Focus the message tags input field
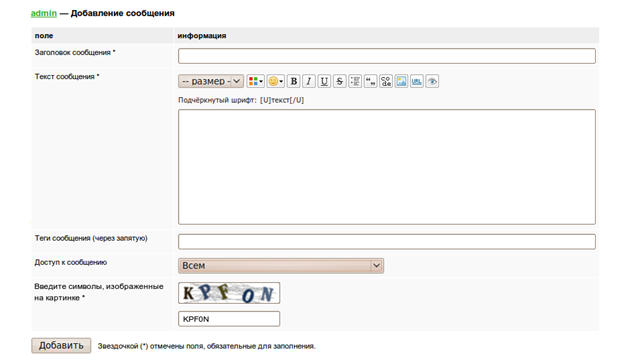The image size is (640, 360). (387, 242)
